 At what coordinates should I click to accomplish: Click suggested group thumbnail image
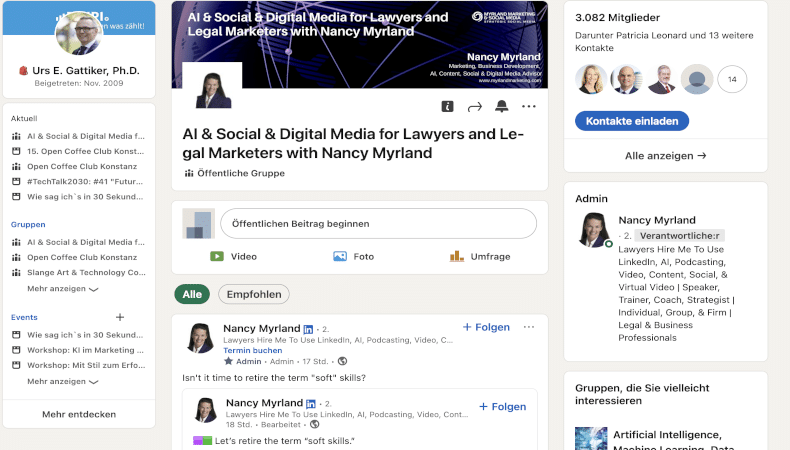tap(591, 438)
